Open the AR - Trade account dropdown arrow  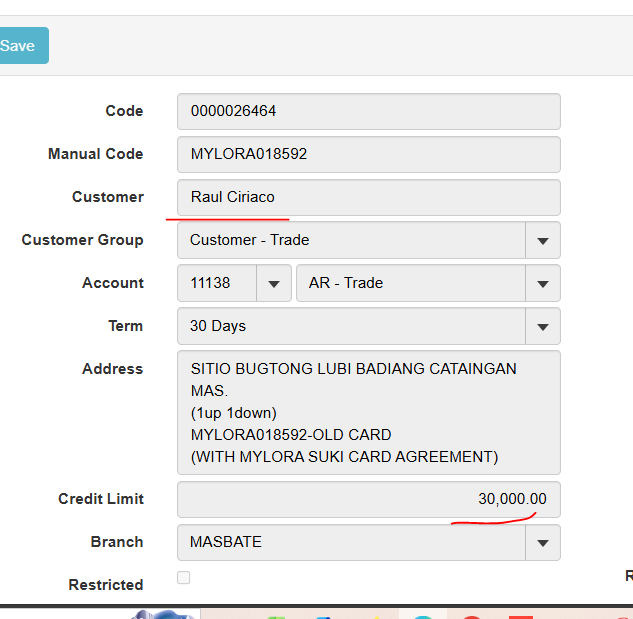click(543, 283)
